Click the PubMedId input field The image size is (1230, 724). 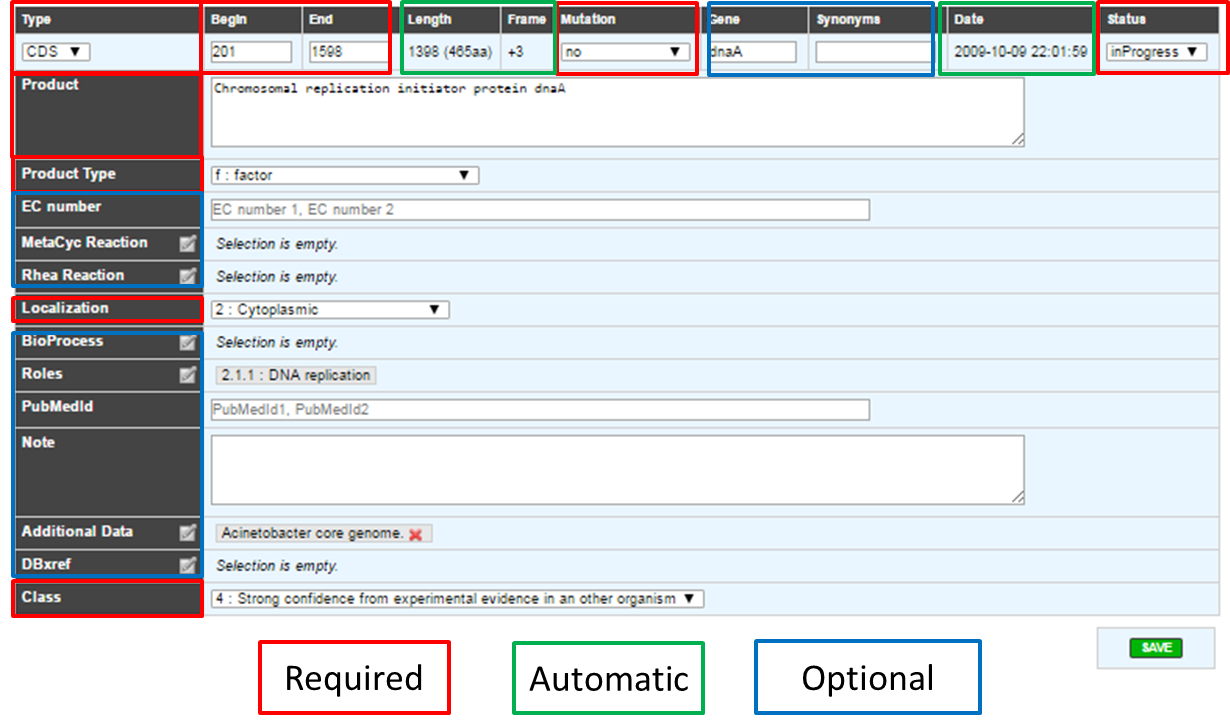[540, 410]
